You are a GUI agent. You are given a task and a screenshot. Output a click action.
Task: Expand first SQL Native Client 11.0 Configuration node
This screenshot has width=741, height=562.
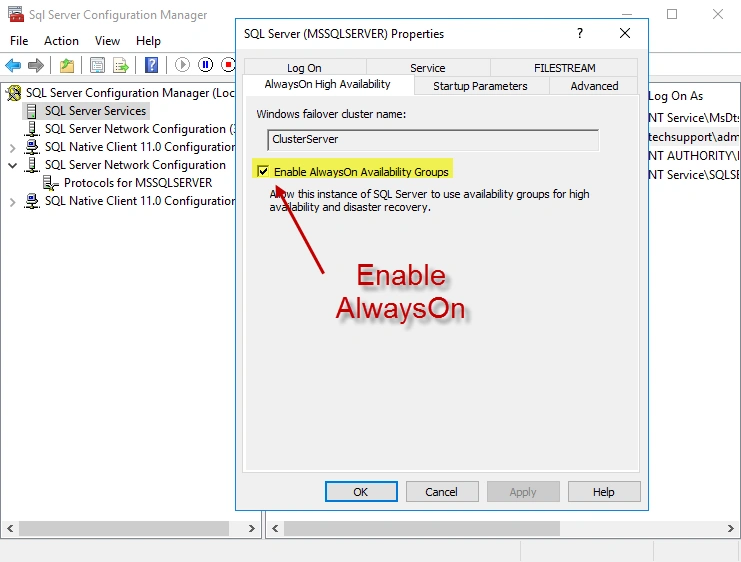(x=13, y=148)
